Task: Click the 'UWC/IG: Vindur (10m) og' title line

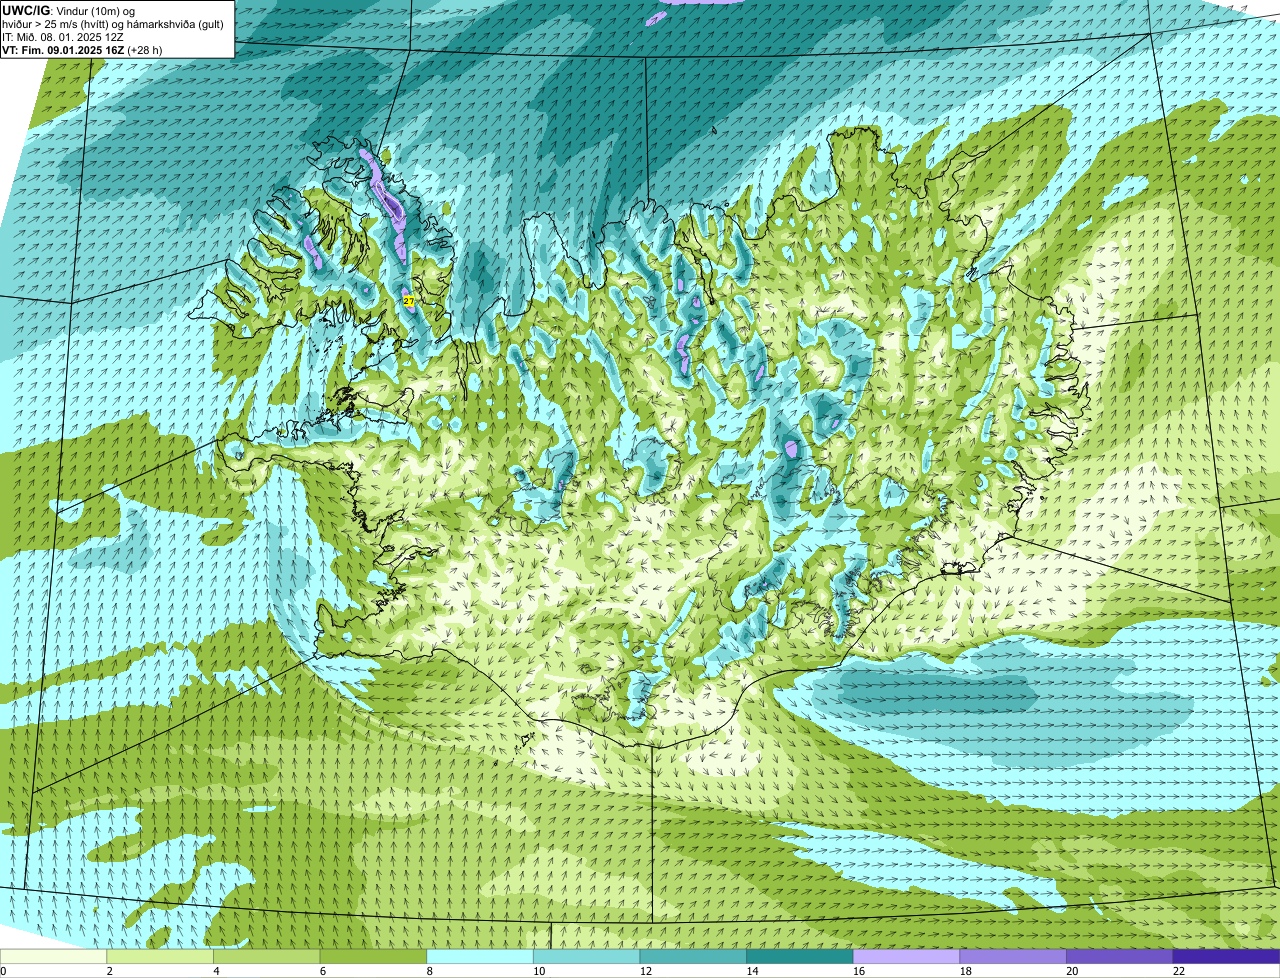Action: tap(68, 10)
